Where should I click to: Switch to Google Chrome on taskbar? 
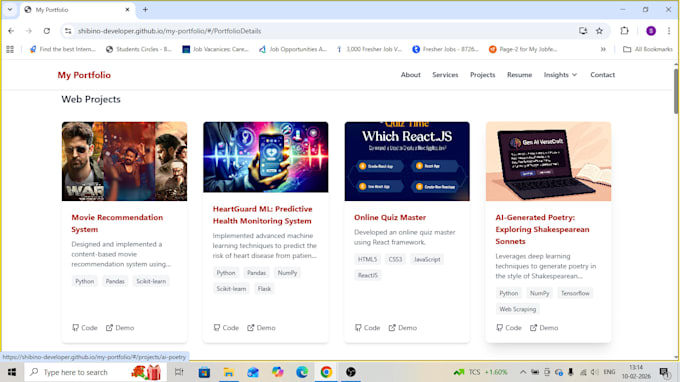click(x=326, y=372)
